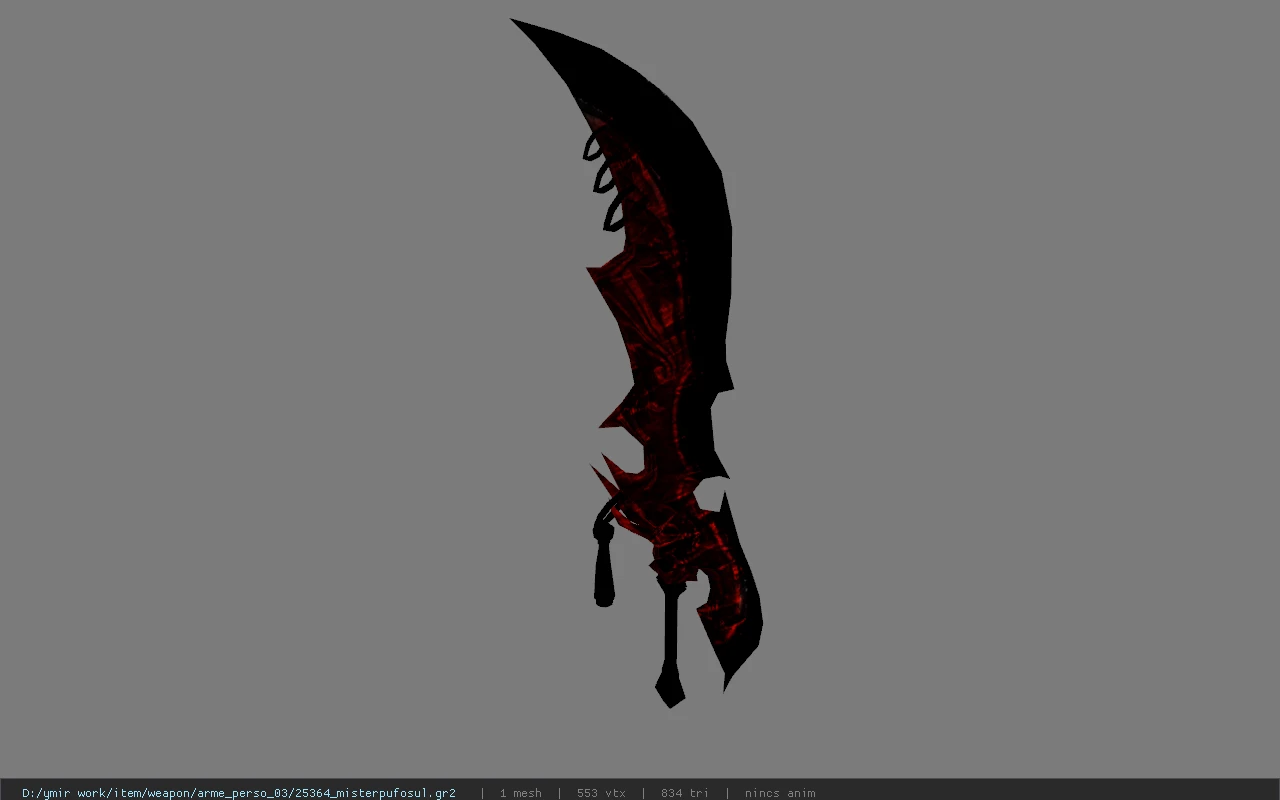
Task: Click the diamond-shaped pommel at the sword's bottom
Action: click(x=670, y=687)
